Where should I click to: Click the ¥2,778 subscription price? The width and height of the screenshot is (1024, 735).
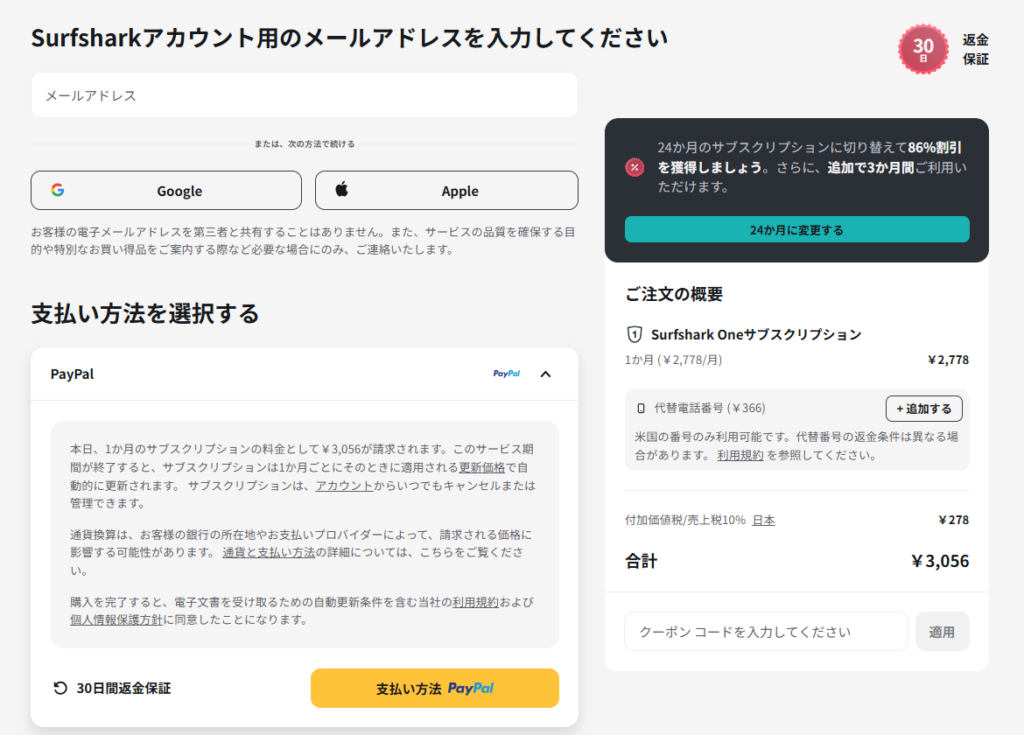[x=948, y=360]
